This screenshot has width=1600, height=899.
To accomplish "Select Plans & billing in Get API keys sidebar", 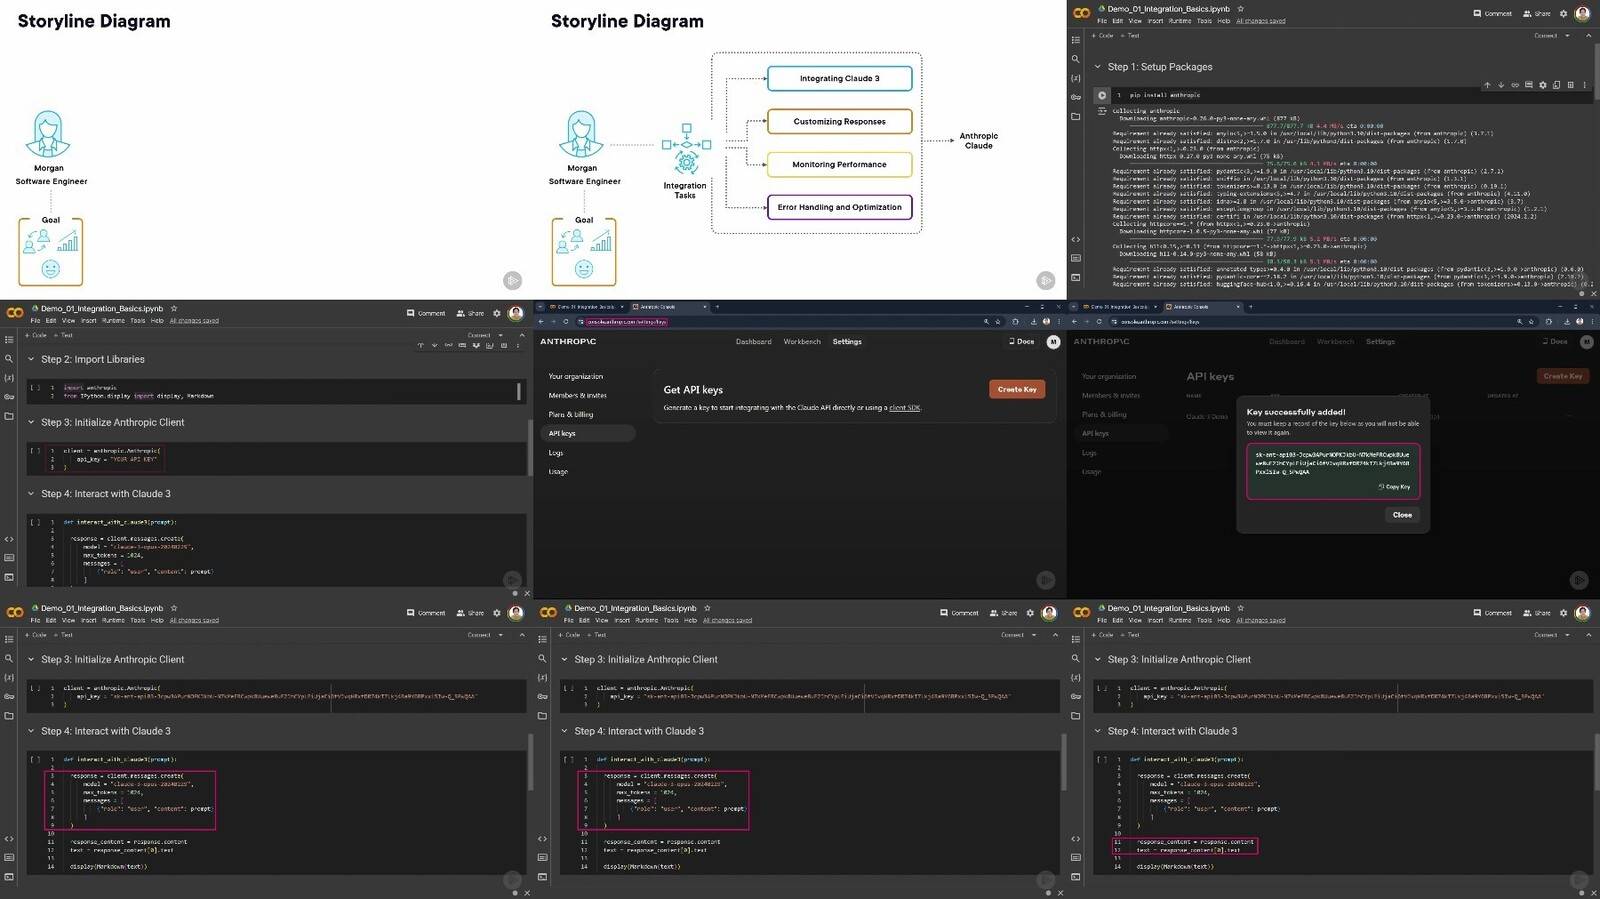I will pyautogui.click(x=571, y=414).
